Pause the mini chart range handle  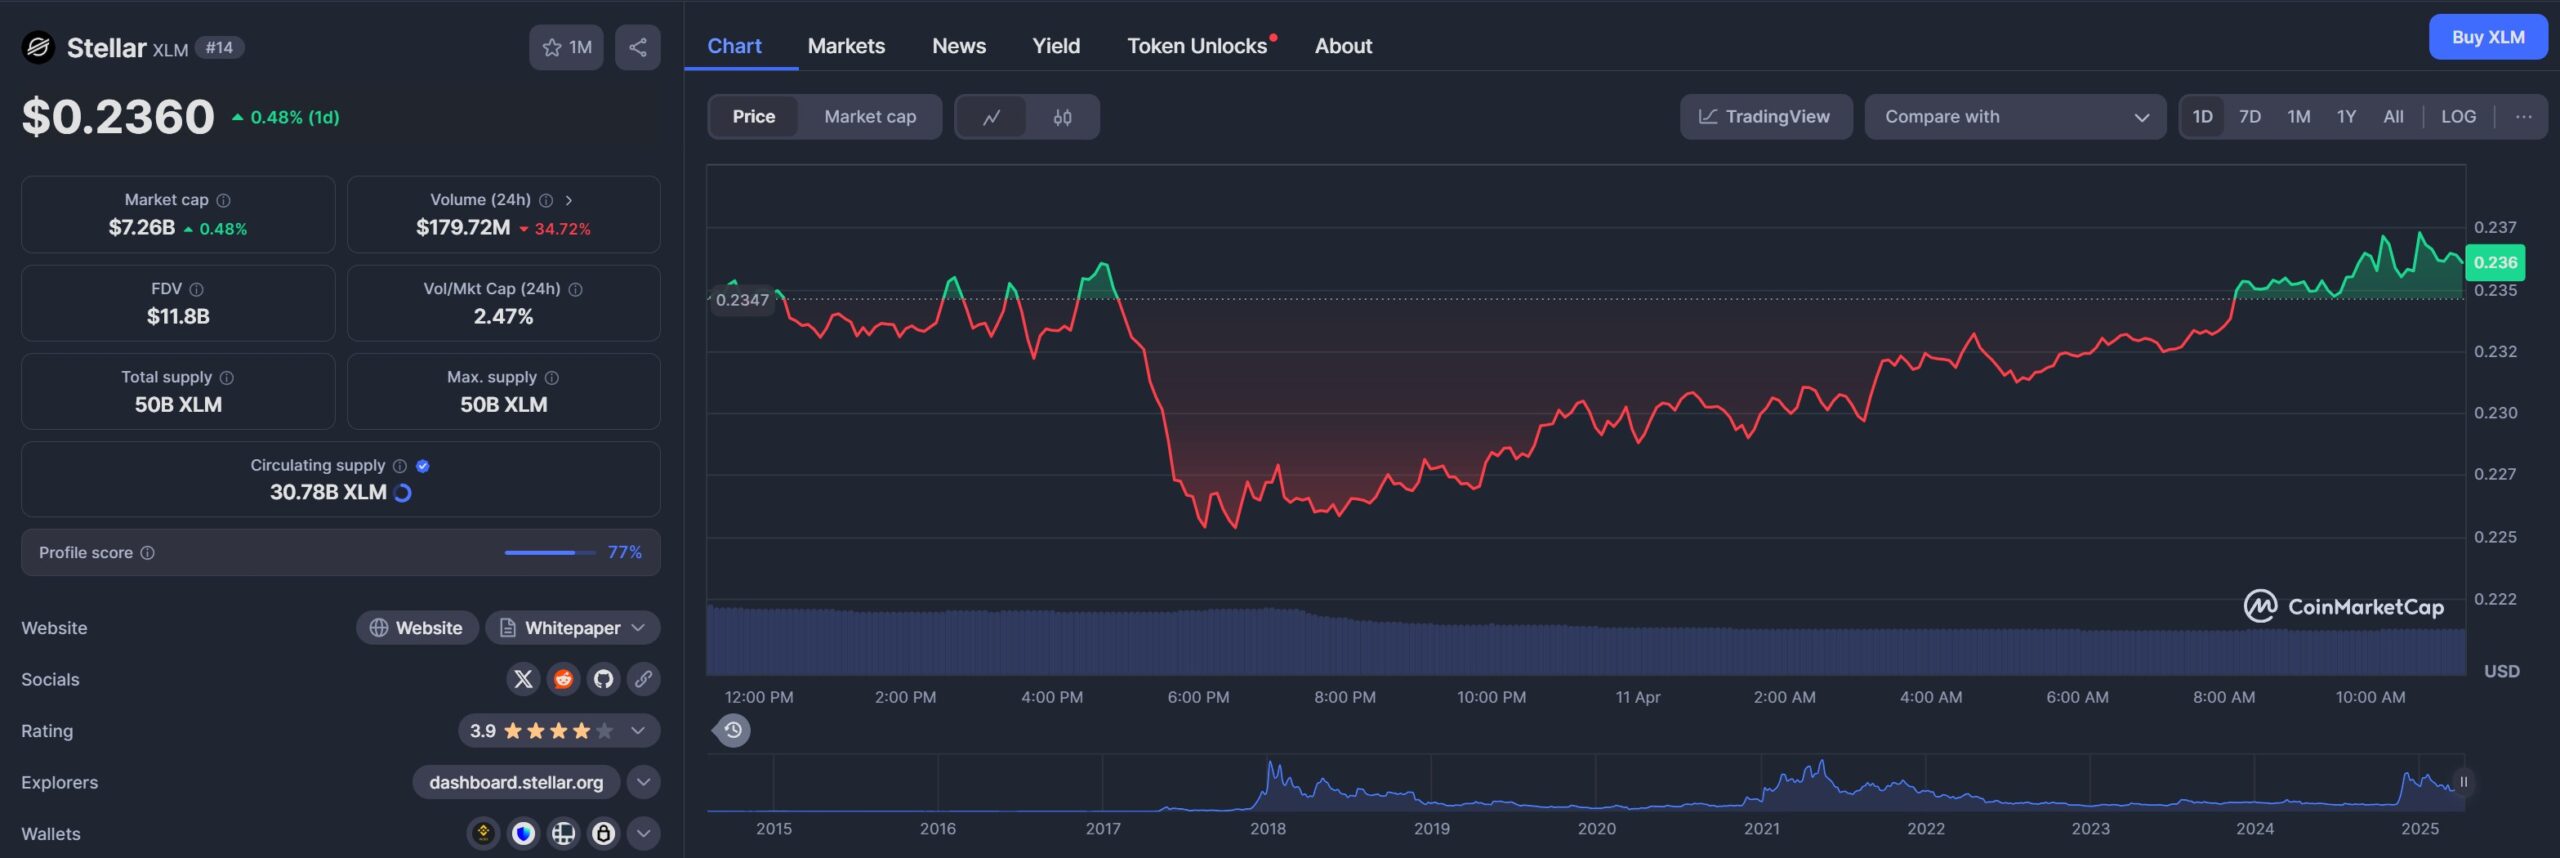pos(2463,782)
